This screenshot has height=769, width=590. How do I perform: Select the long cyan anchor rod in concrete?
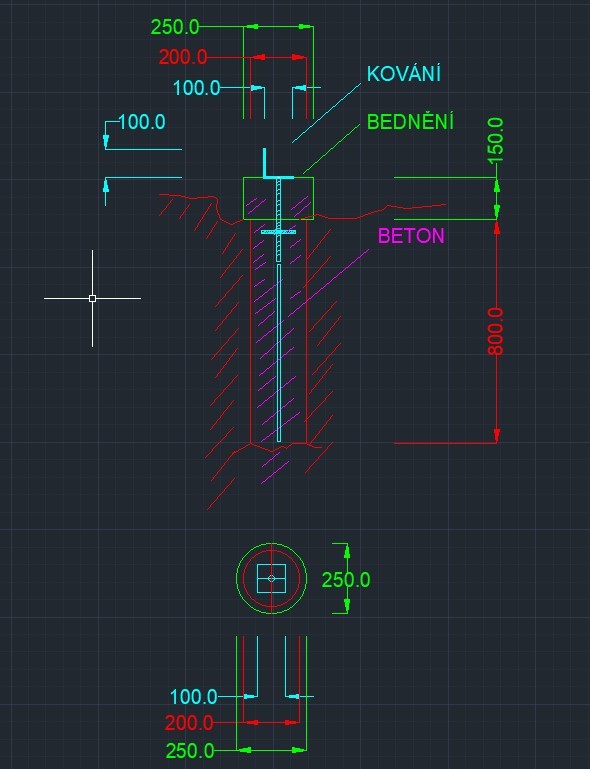click(x=279, y=353)
